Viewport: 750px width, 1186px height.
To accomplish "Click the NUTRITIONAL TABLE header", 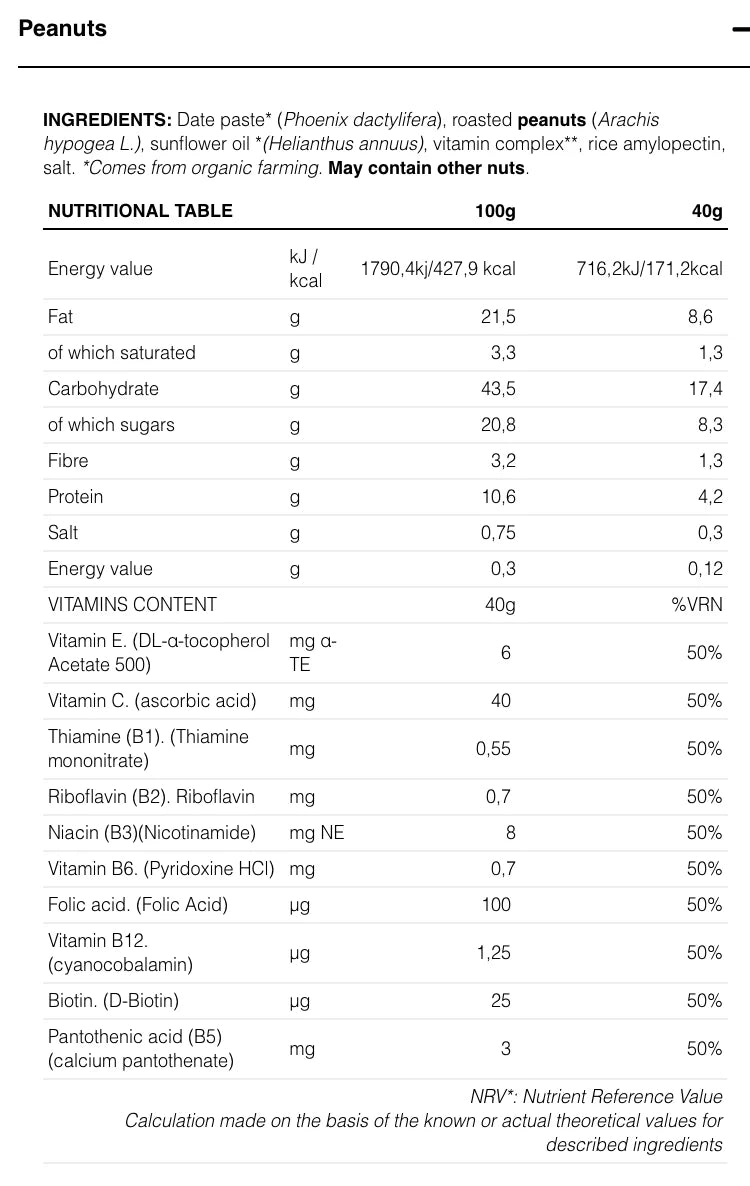I will click(141, 211).
